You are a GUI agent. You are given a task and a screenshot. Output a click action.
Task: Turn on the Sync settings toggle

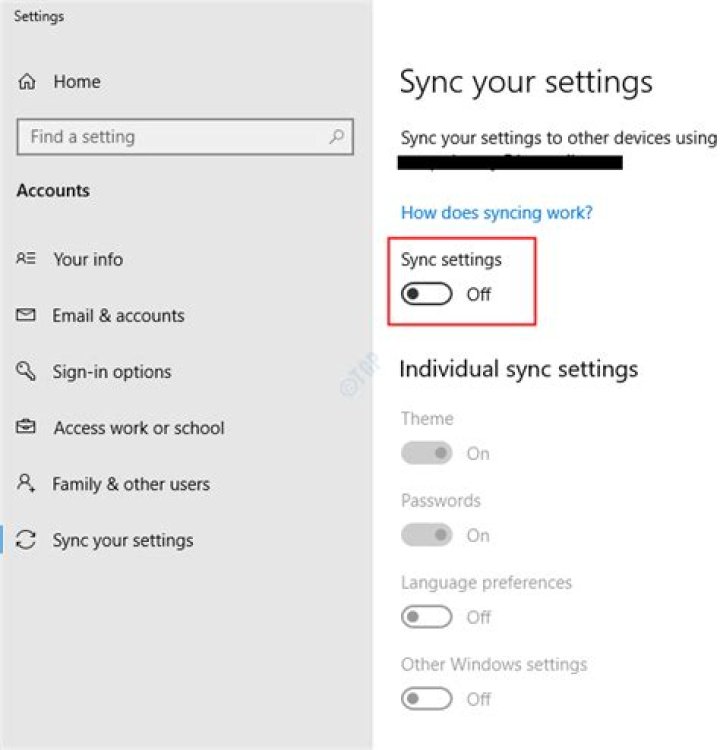(x=426, y=294)
